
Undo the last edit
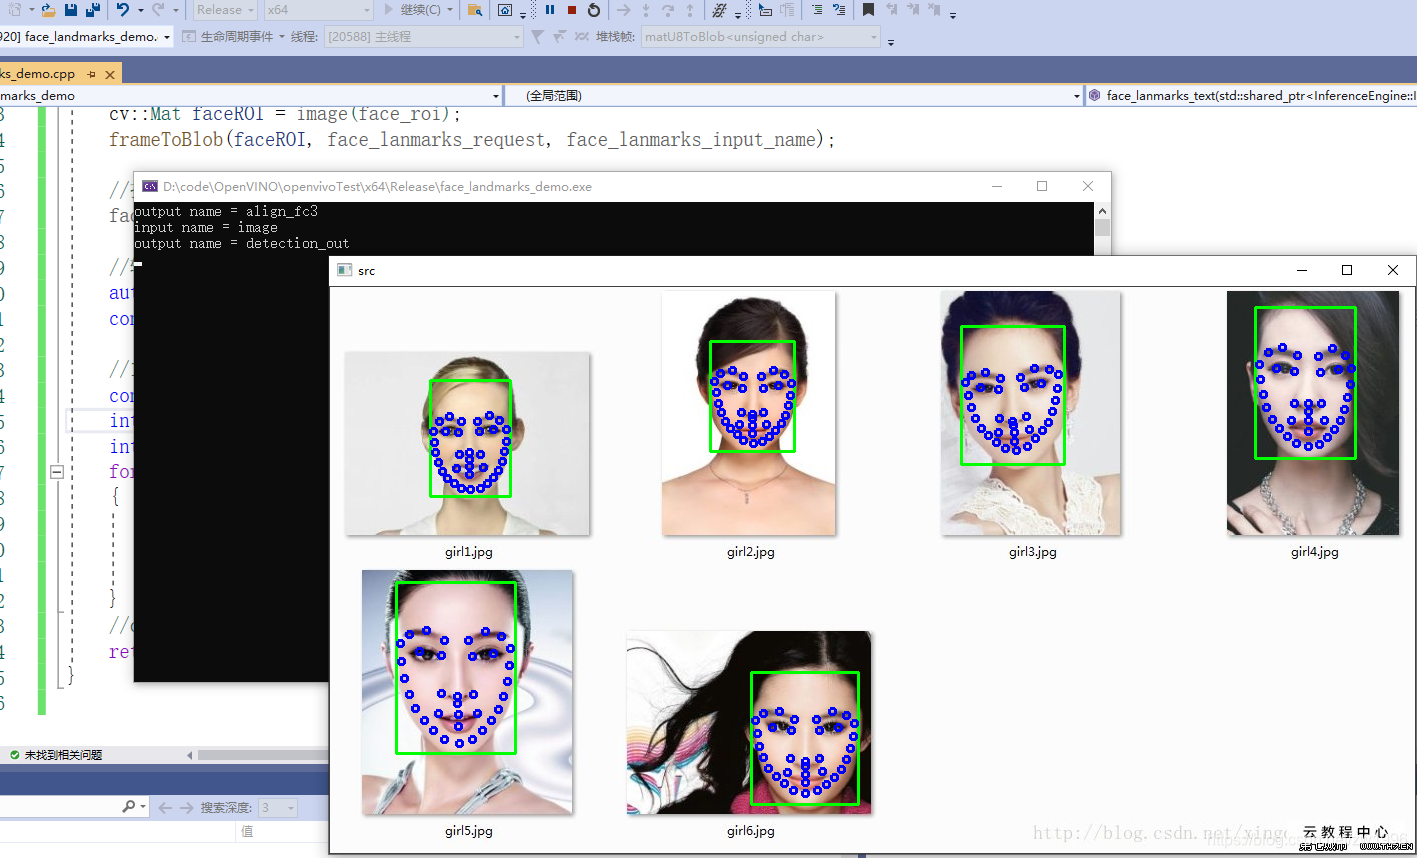(x=122, y=10)
